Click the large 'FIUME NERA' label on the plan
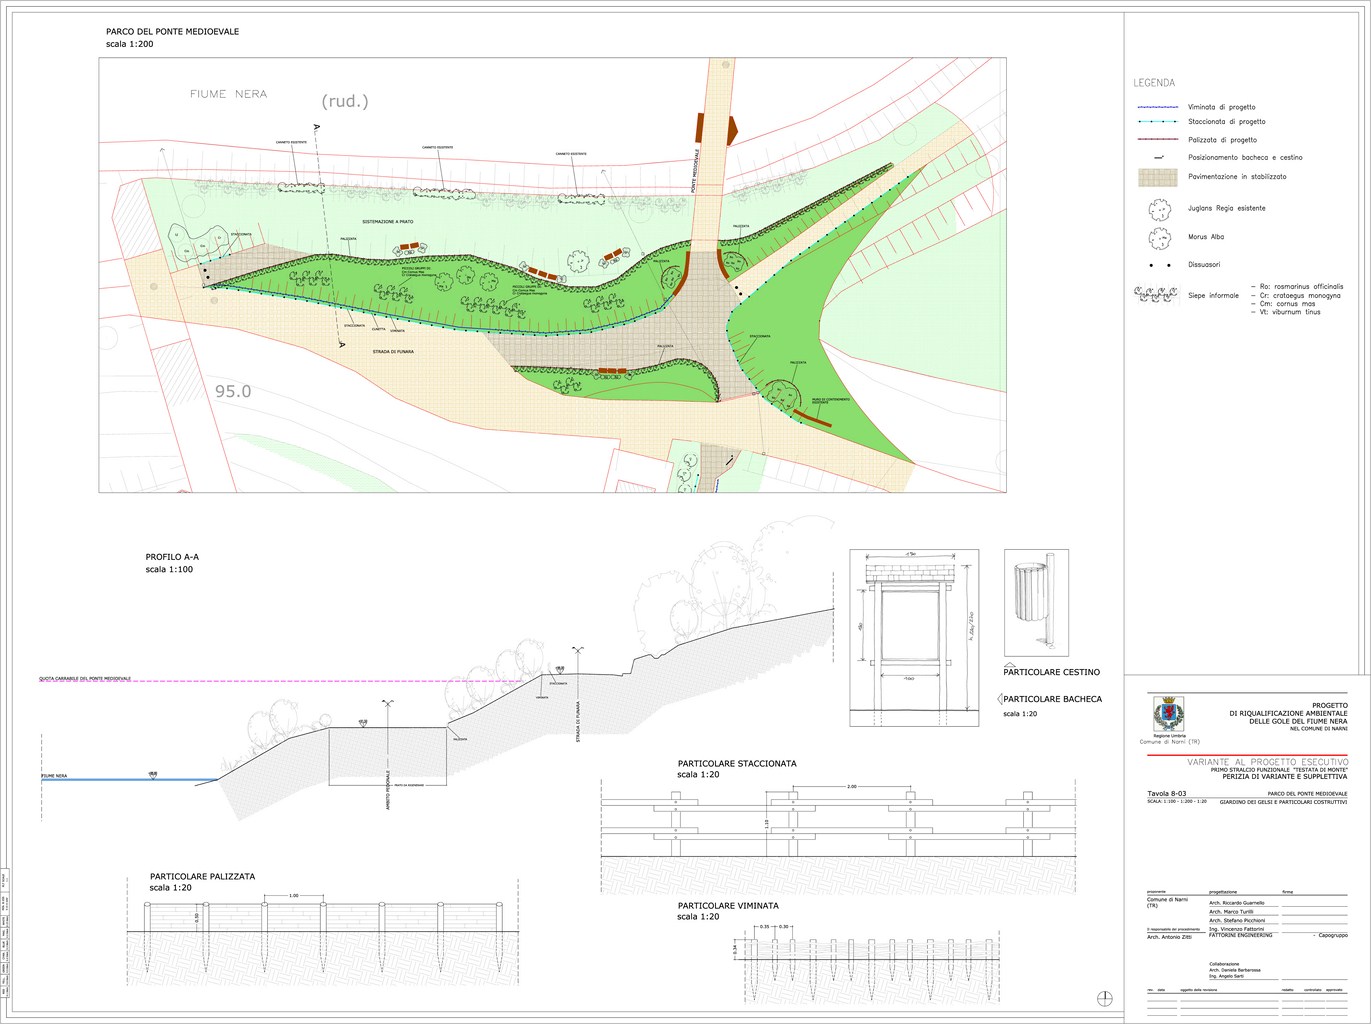 [229, 94]
